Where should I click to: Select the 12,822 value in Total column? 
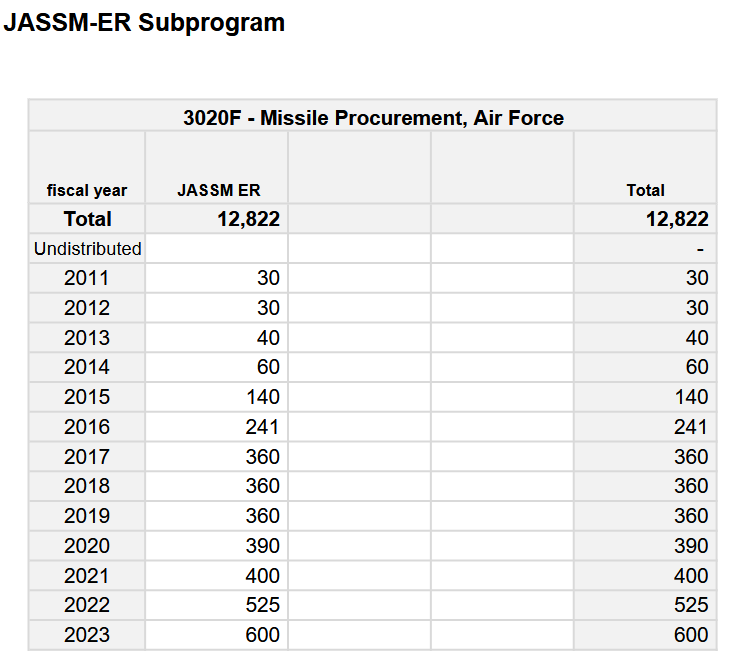(x=677, y=219)
